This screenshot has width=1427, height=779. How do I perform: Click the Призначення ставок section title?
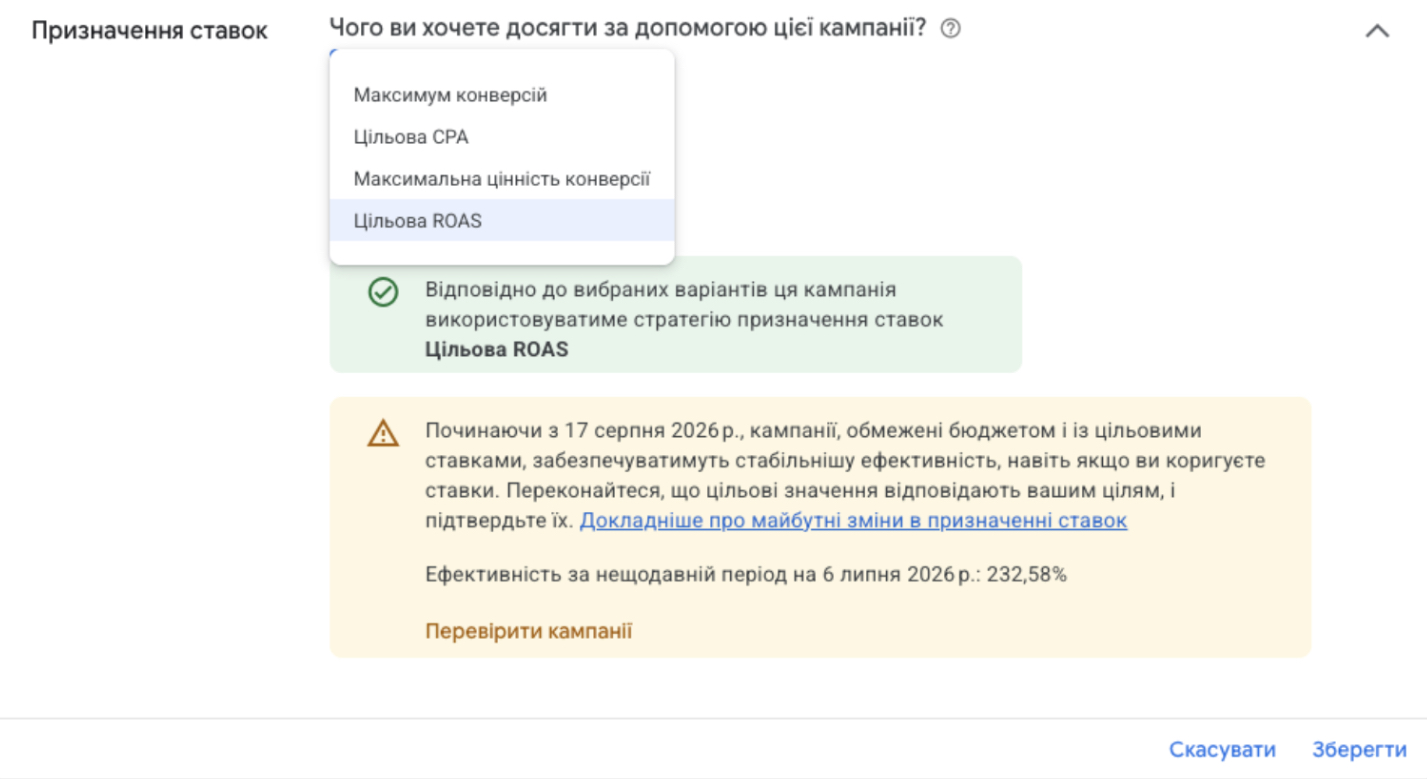pyautogui.click(x=150, y=30)
